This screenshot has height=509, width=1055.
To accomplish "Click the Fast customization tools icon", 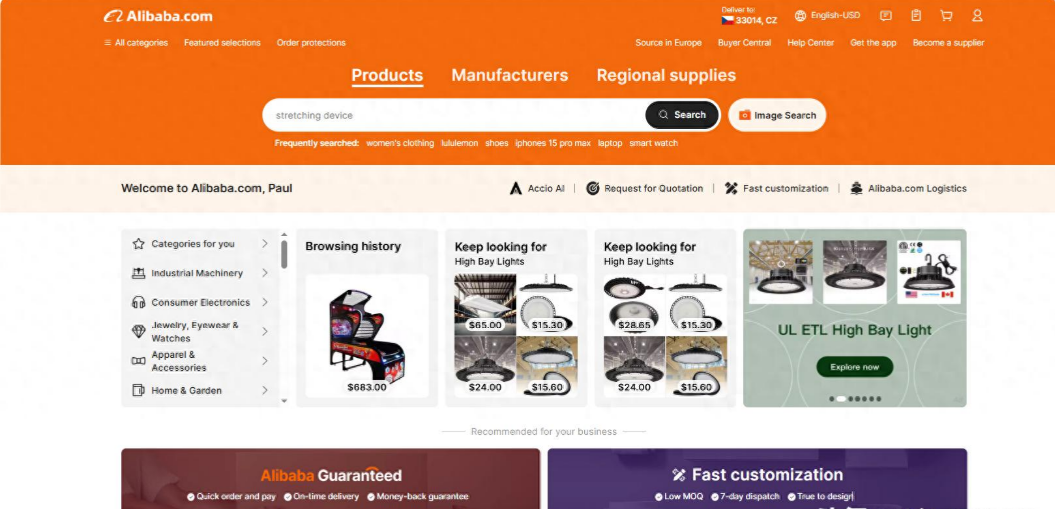I will point(731,188).
